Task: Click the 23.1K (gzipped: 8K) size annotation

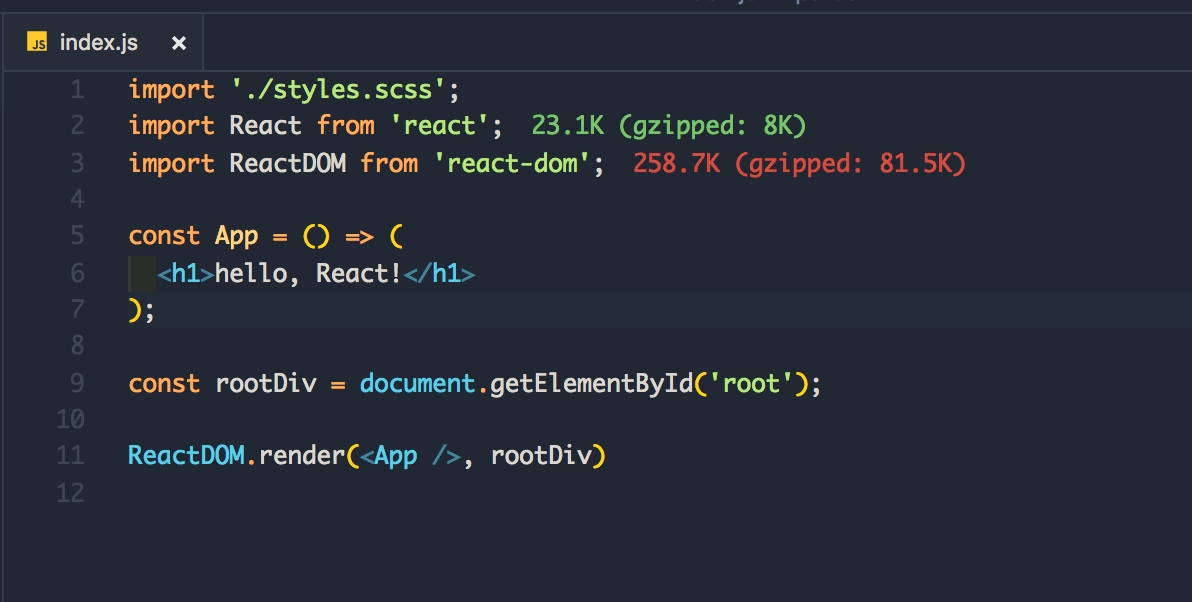Action: [x=668, y=125]
